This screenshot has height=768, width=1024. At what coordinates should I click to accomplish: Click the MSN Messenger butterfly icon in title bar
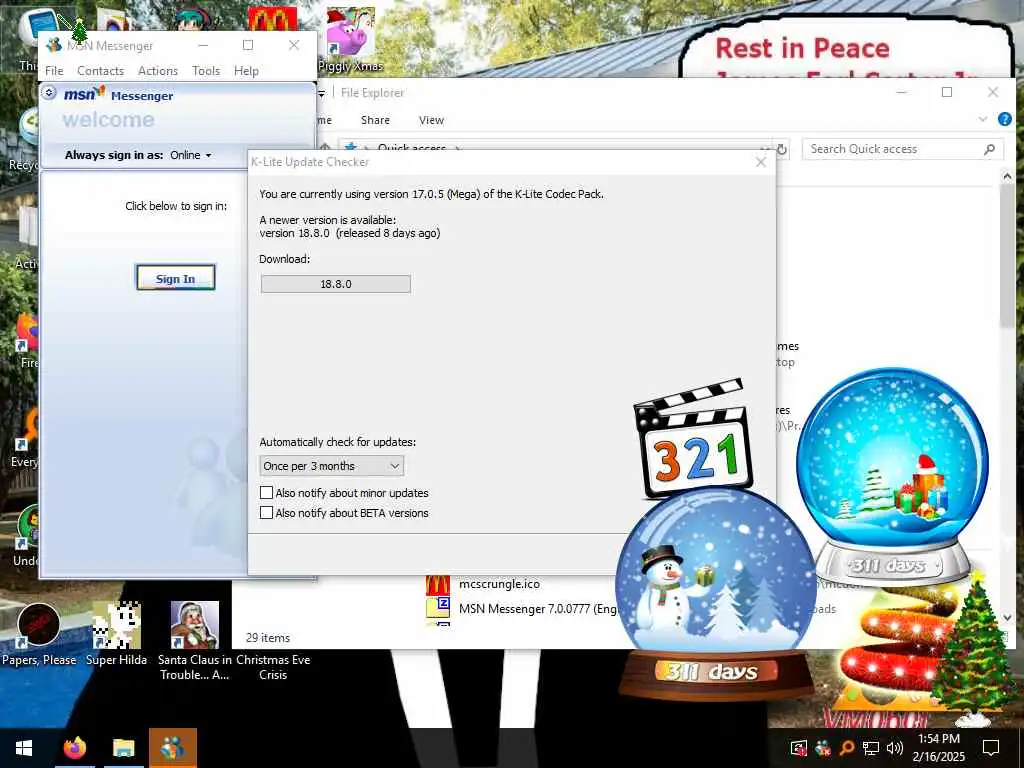pos(54,45)
